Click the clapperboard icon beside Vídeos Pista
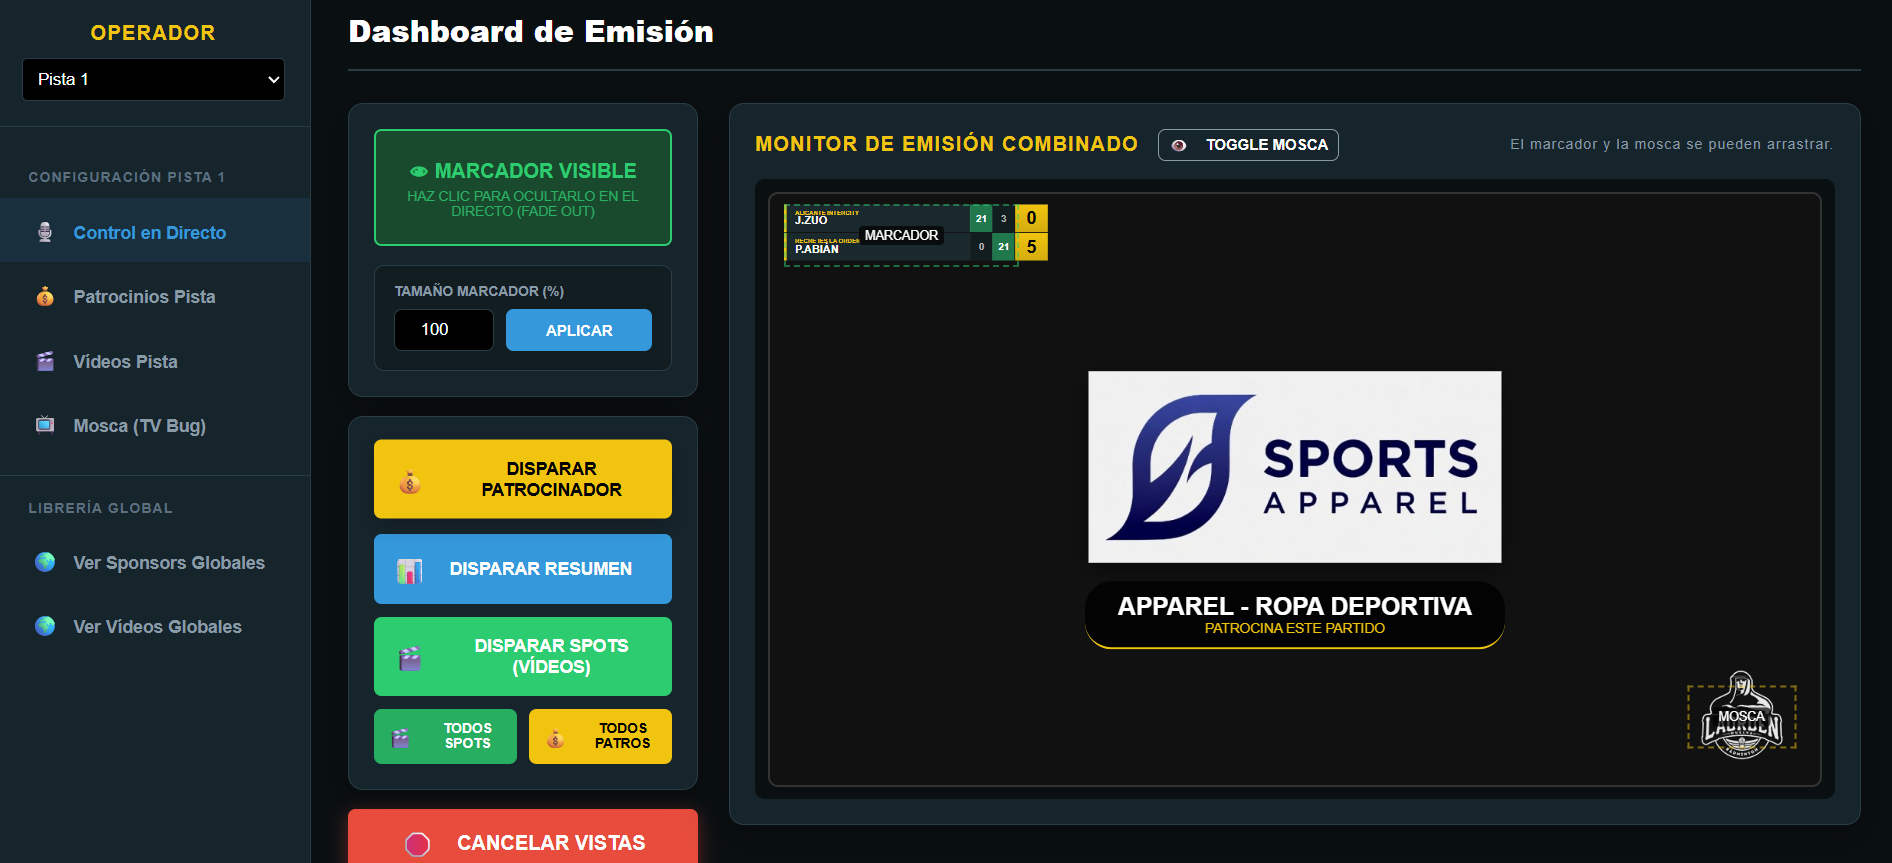This screenshot has height=863, width=1892. 45,361
